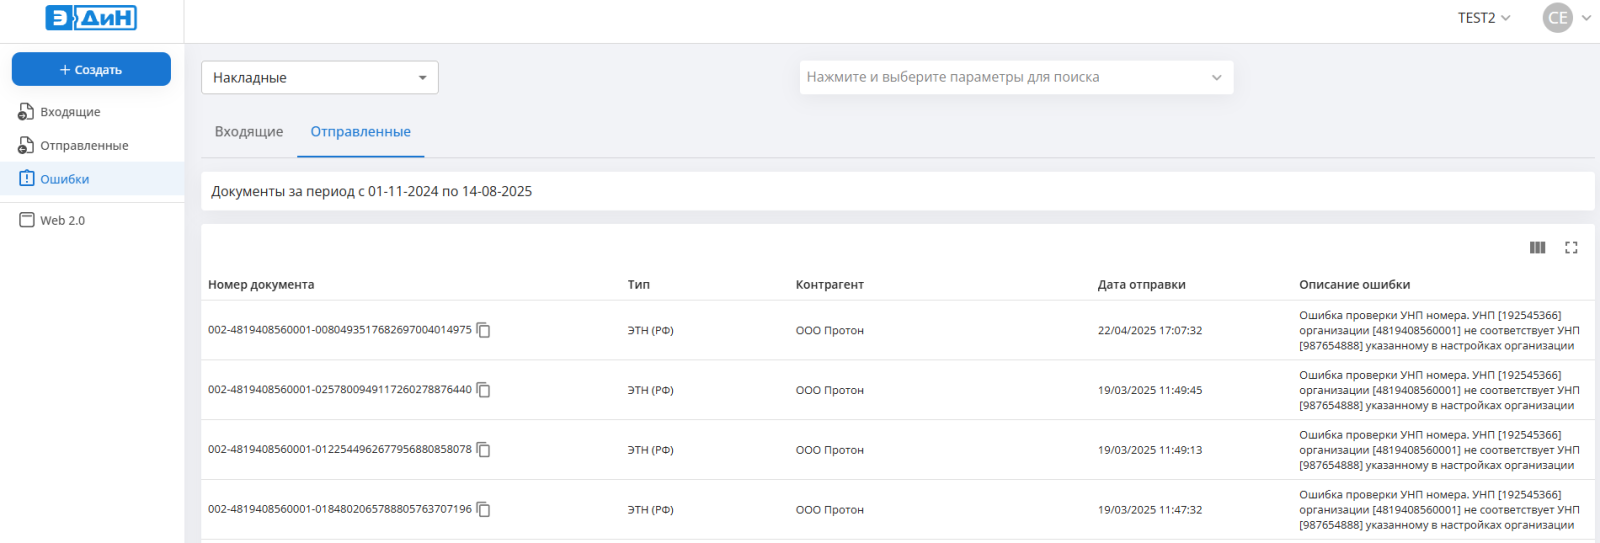Toggle fullscreen table view icon
1600x543 pixels.
coord(1571,248)
